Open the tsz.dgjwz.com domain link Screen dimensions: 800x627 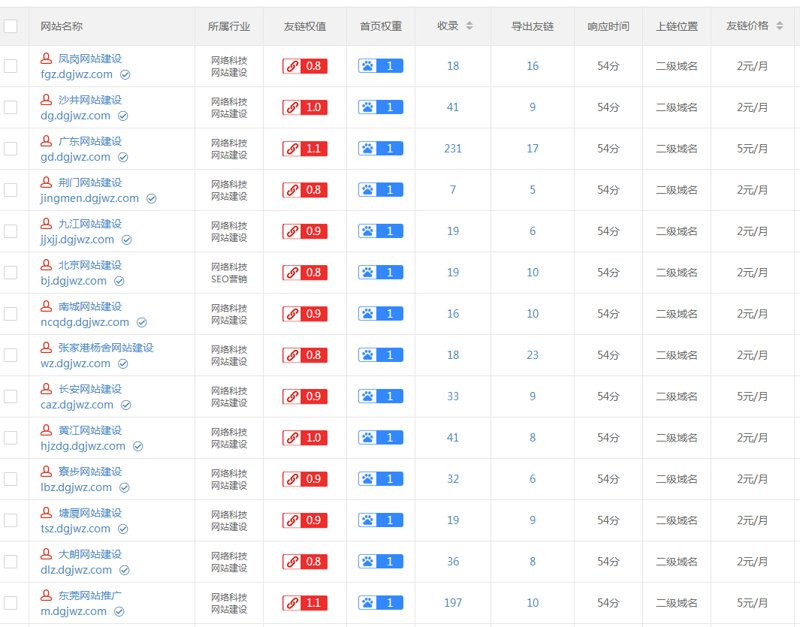[x=76, y=529]
